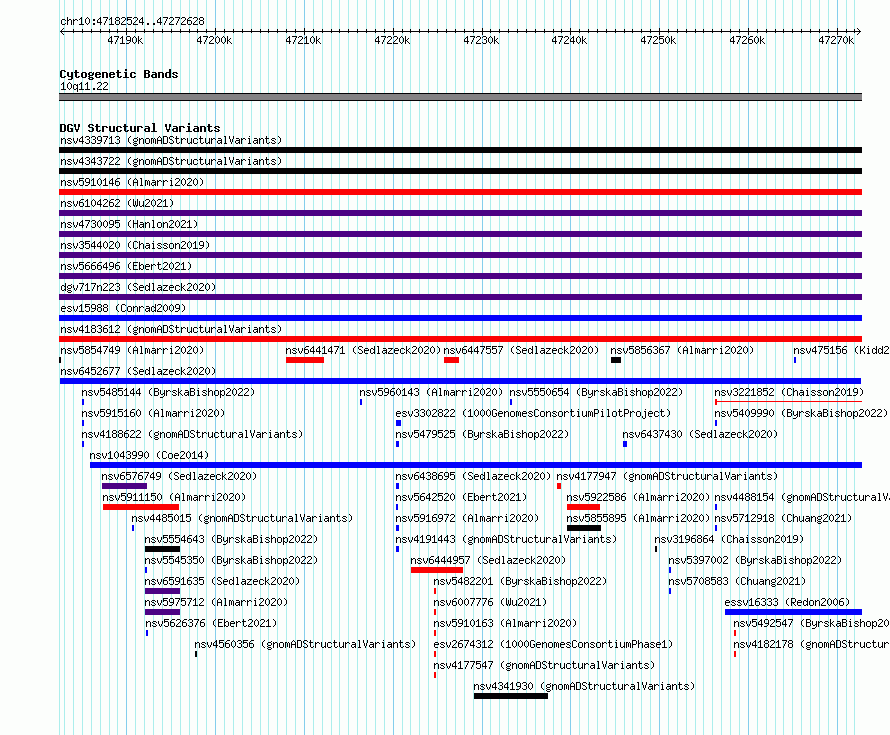Image resolution: width=890 pixels, height=735 pixels.
Task: Click red bar under nsv5910146 (Almarri2020)
Action: point(460,192)
